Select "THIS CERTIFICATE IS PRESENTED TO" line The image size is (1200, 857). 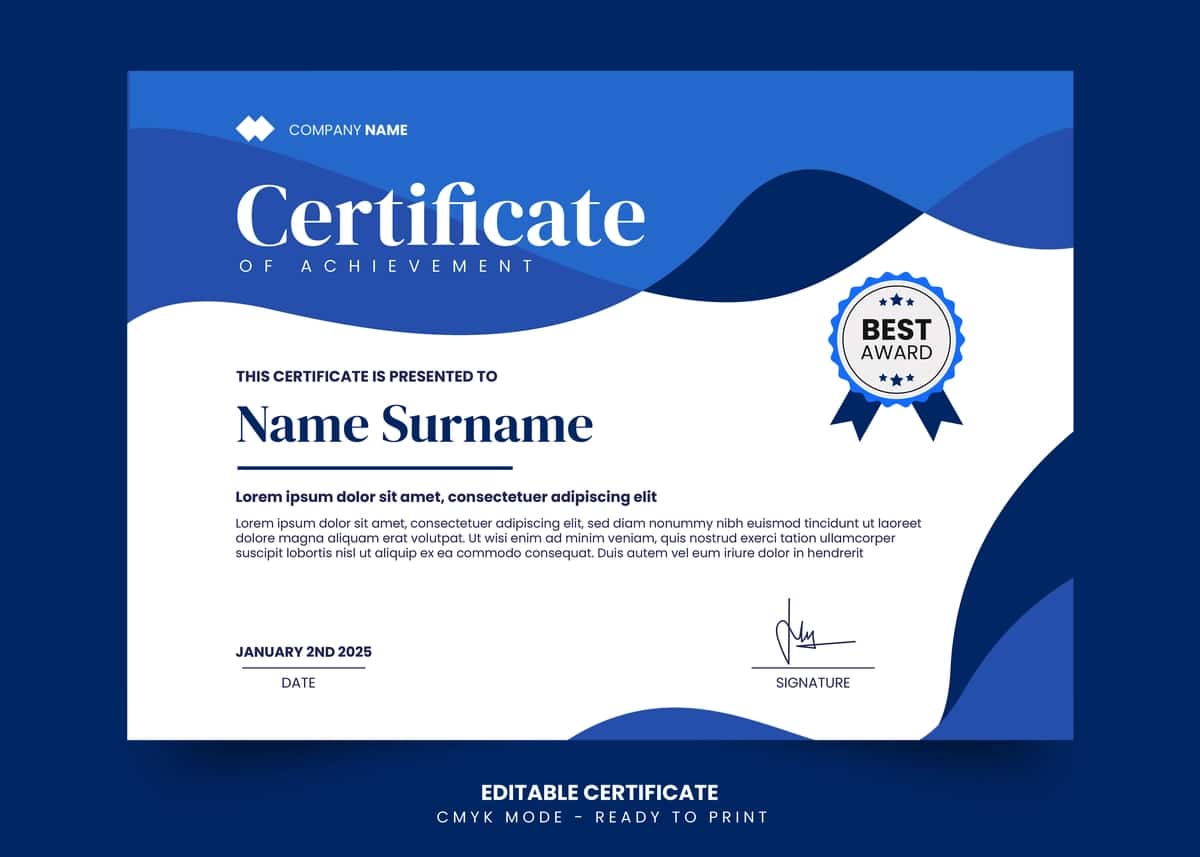[x=366, y=377]
